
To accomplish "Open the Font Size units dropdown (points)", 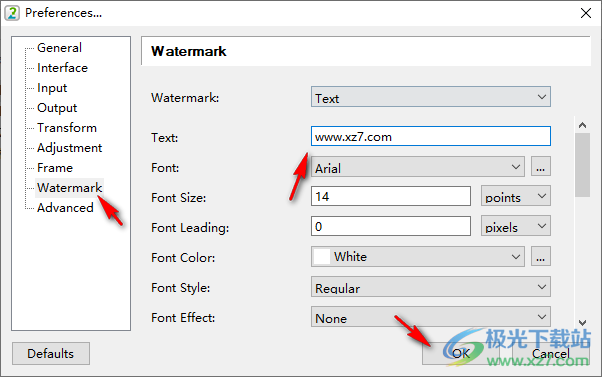I will point(516,196).
